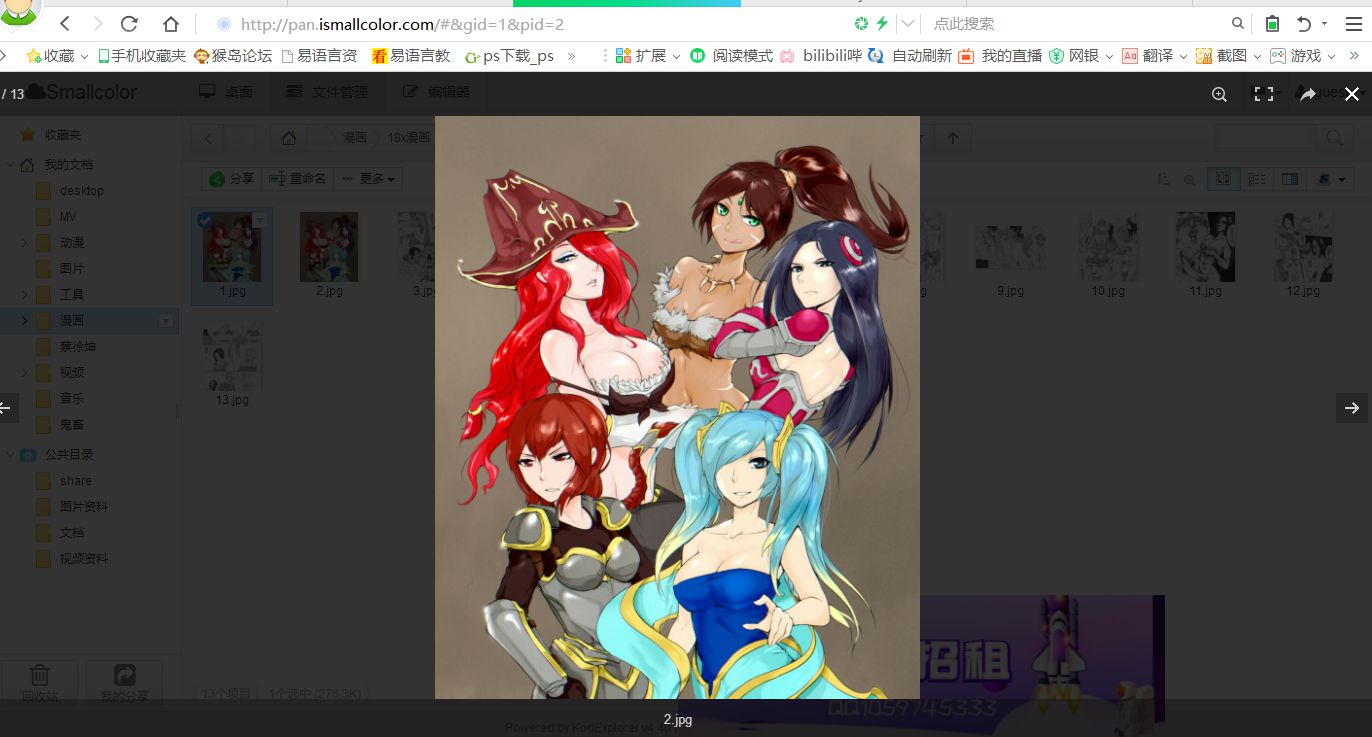This screenshot has width=1372, height=737.
Task: Click the zoom magnifier in the image viewer
Action: click(1219, 94)
